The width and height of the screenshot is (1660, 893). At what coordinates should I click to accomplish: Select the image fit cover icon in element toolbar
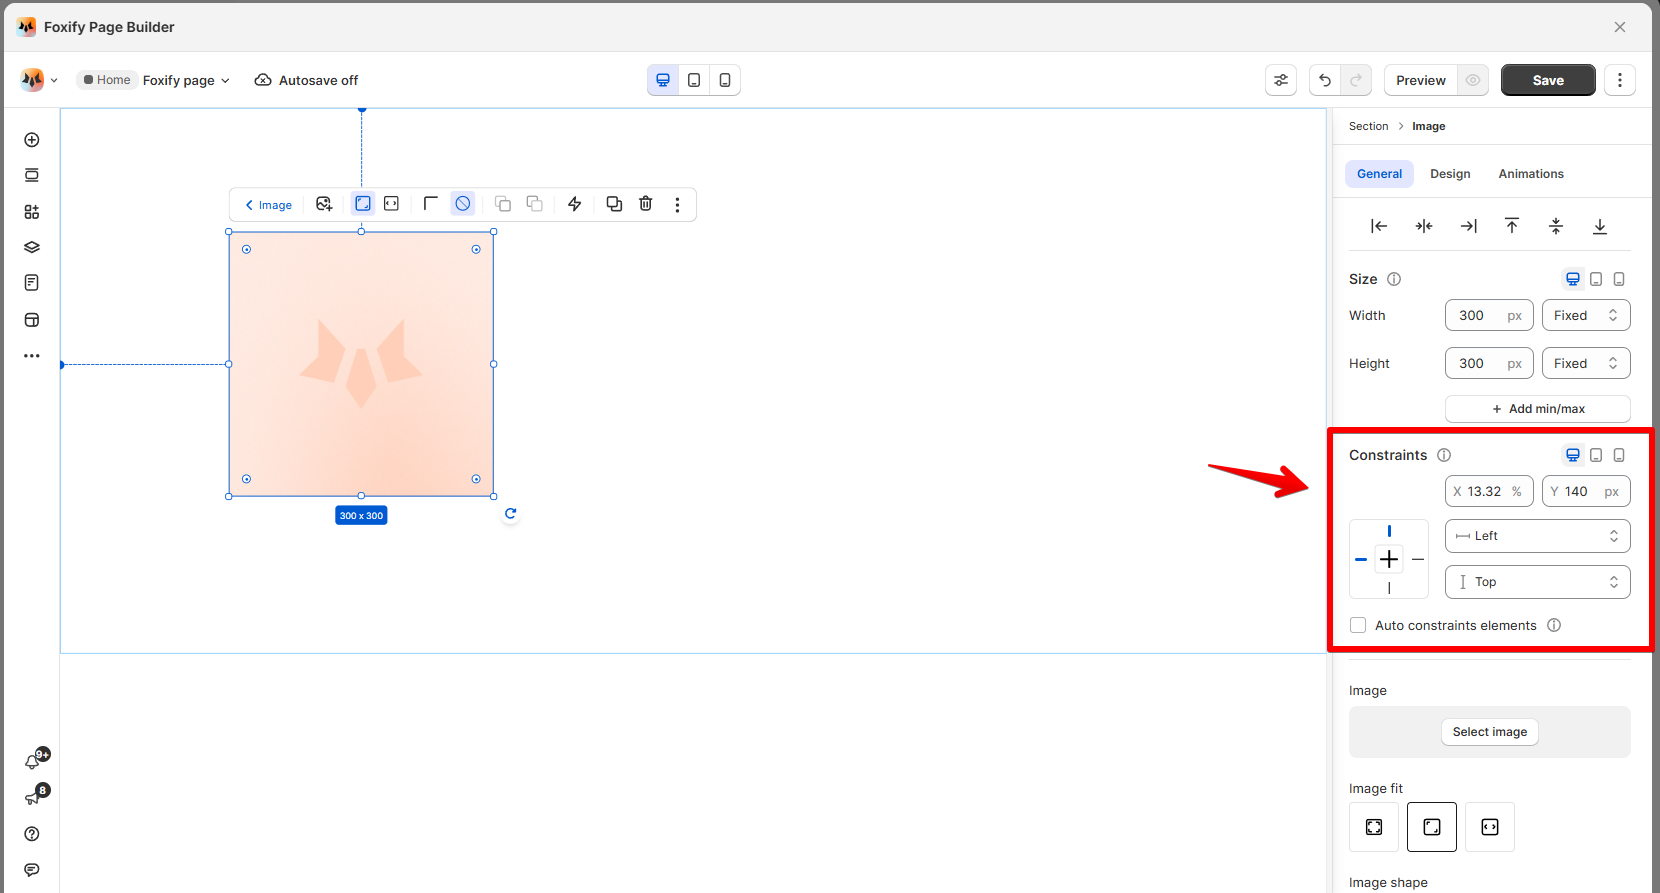[x=363, y=204]
